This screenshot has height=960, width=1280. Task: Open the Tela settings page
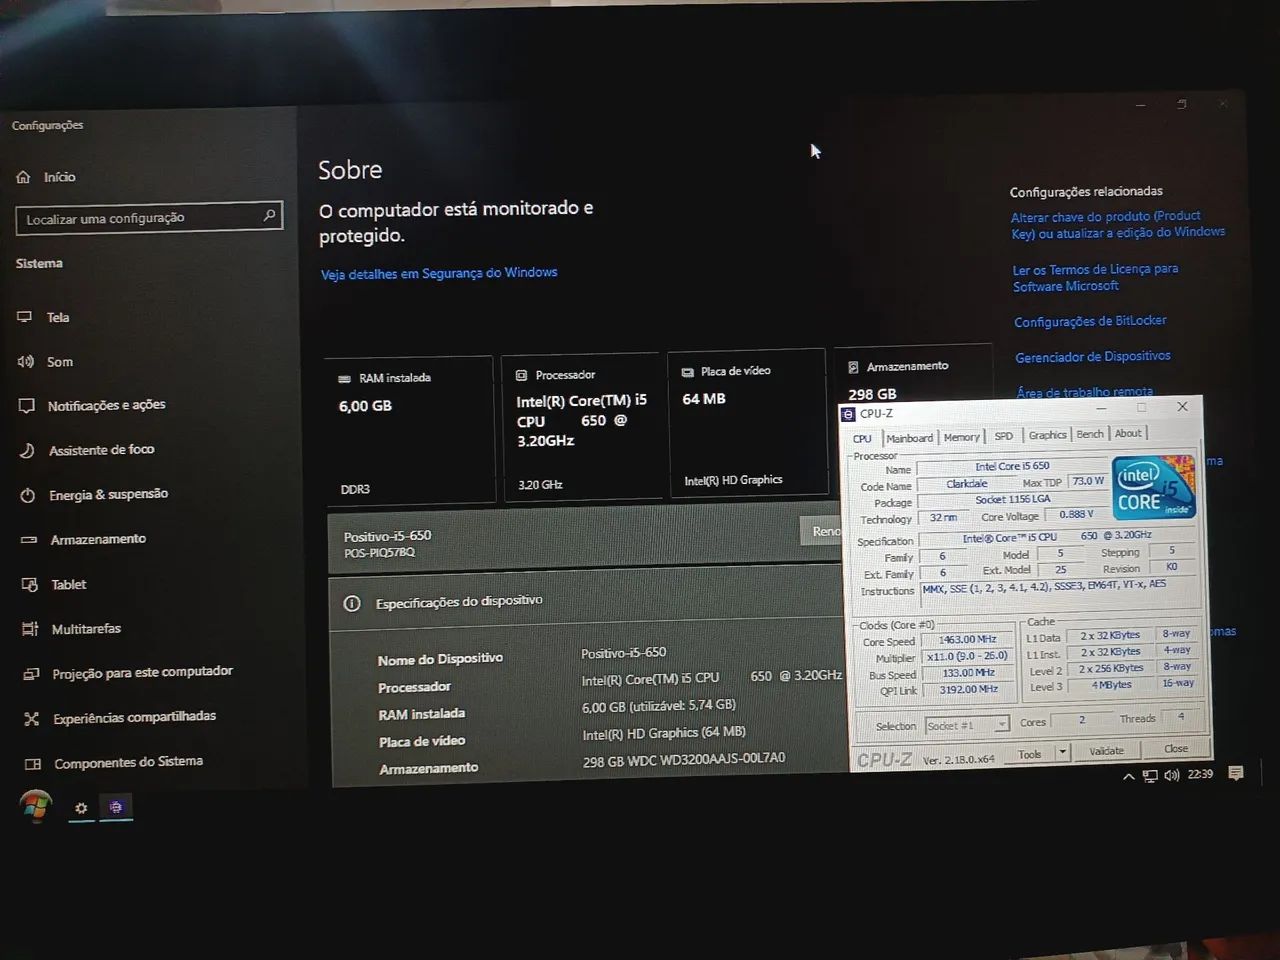tap(43, 317)
